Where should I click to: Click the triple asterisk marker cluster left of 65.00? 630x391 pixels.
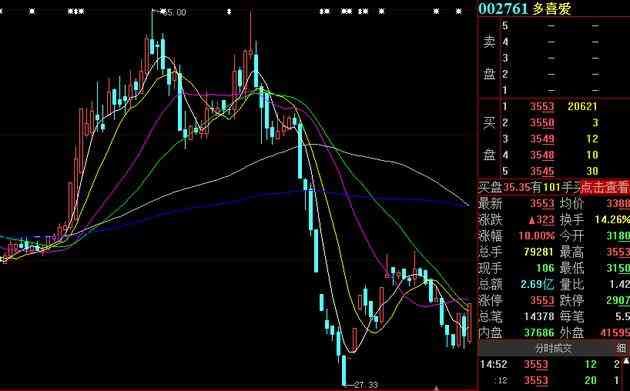(76, 12)
